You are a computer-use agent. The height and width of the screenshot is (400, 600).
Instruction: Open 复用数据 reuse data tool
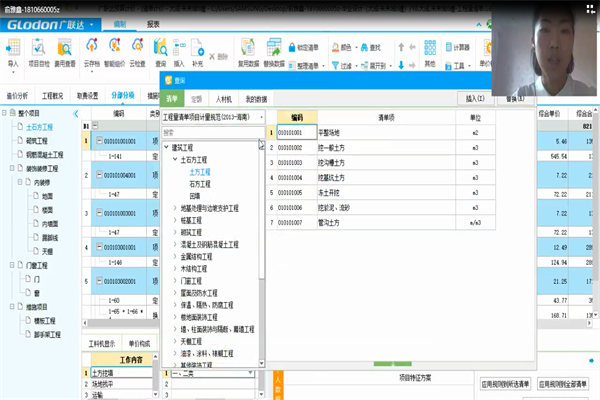click(248, 53)
